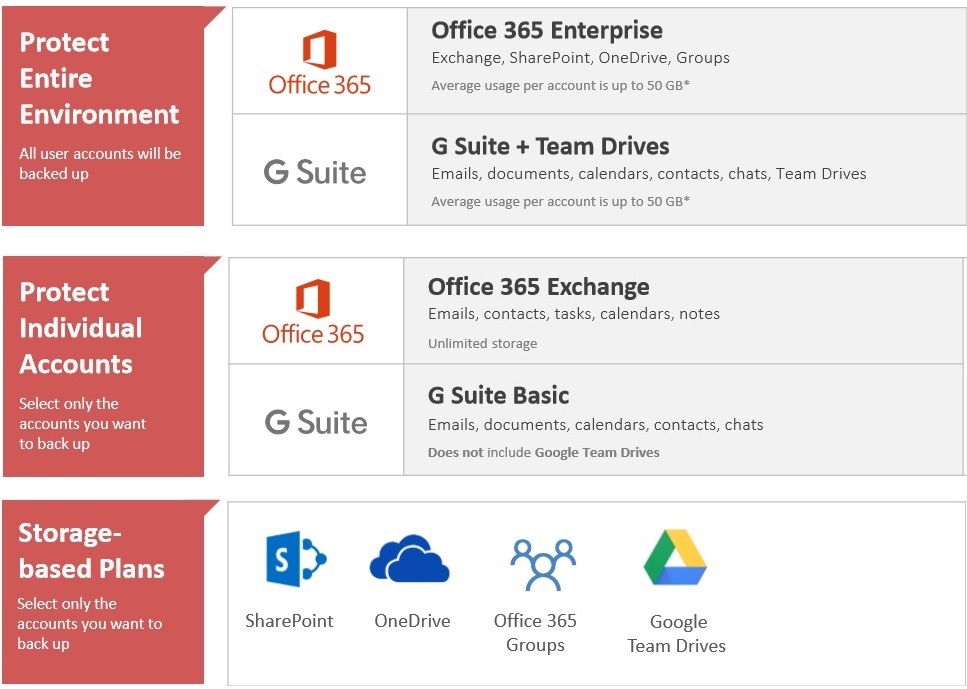The image size is (967, 689).
Task: Click the Google Team Drives label
Action: pyautogui.click(x=677, y=633)
